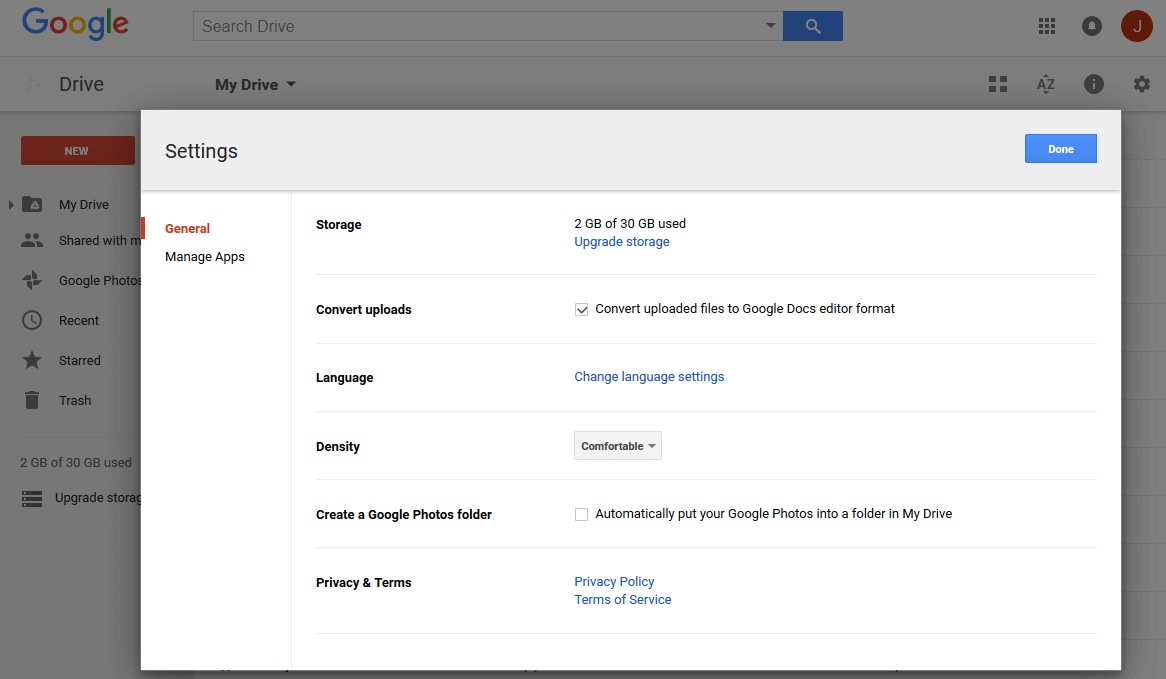
Task: Expand advanced search options arrow
Action: click(x=770, y=26)
